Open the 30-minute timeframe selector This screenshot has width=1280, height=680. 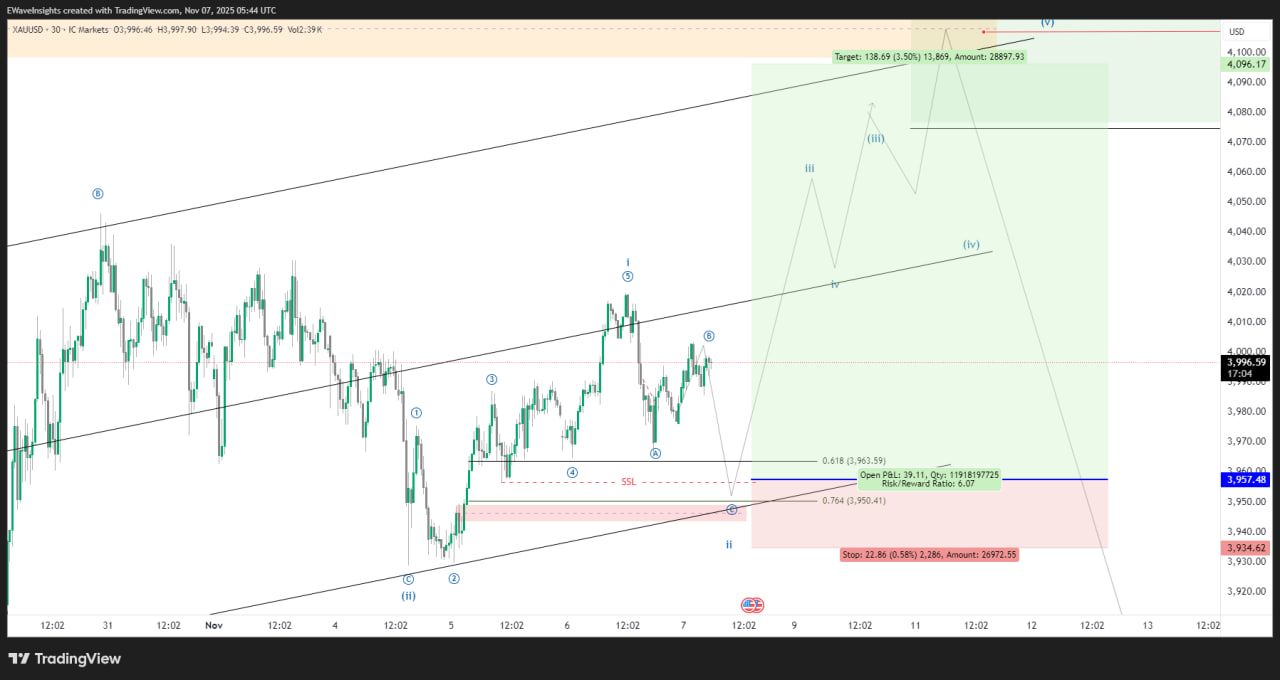tap(58, 28)
